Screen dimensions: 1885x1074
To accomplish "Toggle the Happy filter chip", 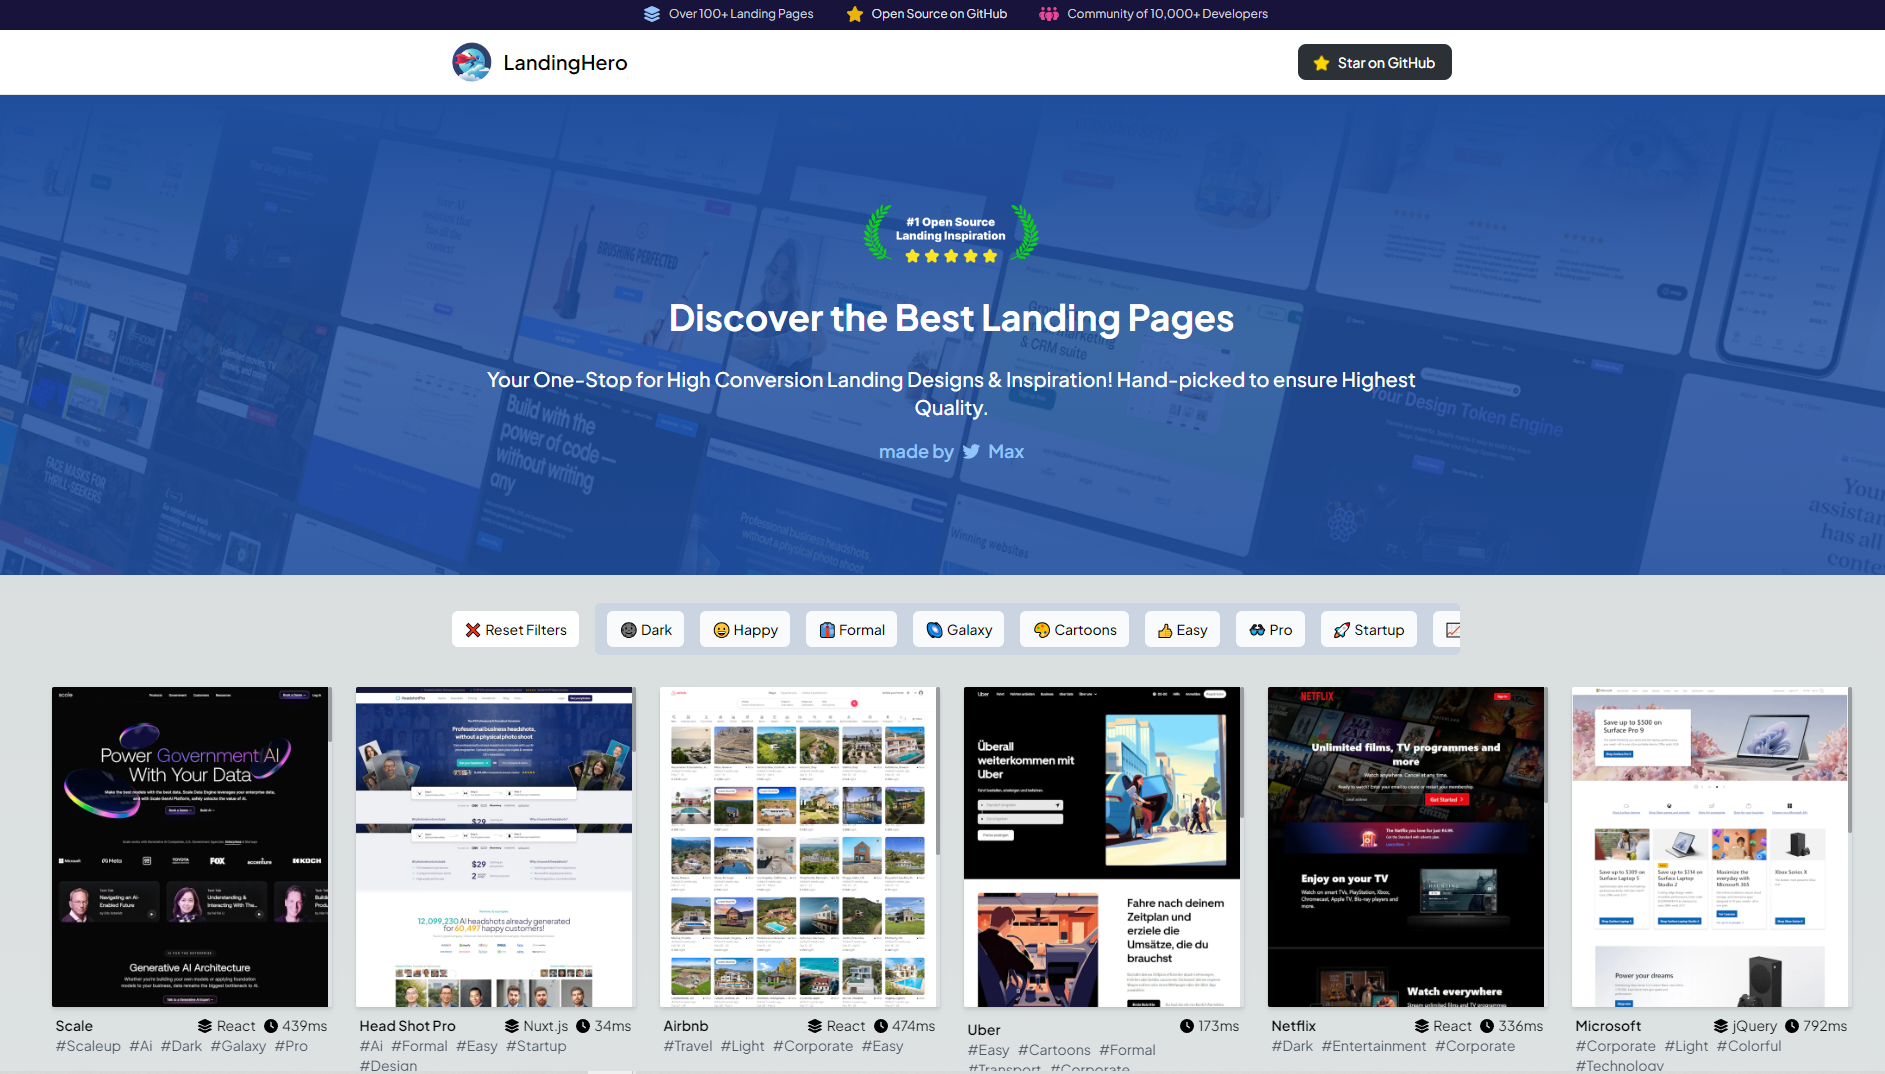I will 745,630.
